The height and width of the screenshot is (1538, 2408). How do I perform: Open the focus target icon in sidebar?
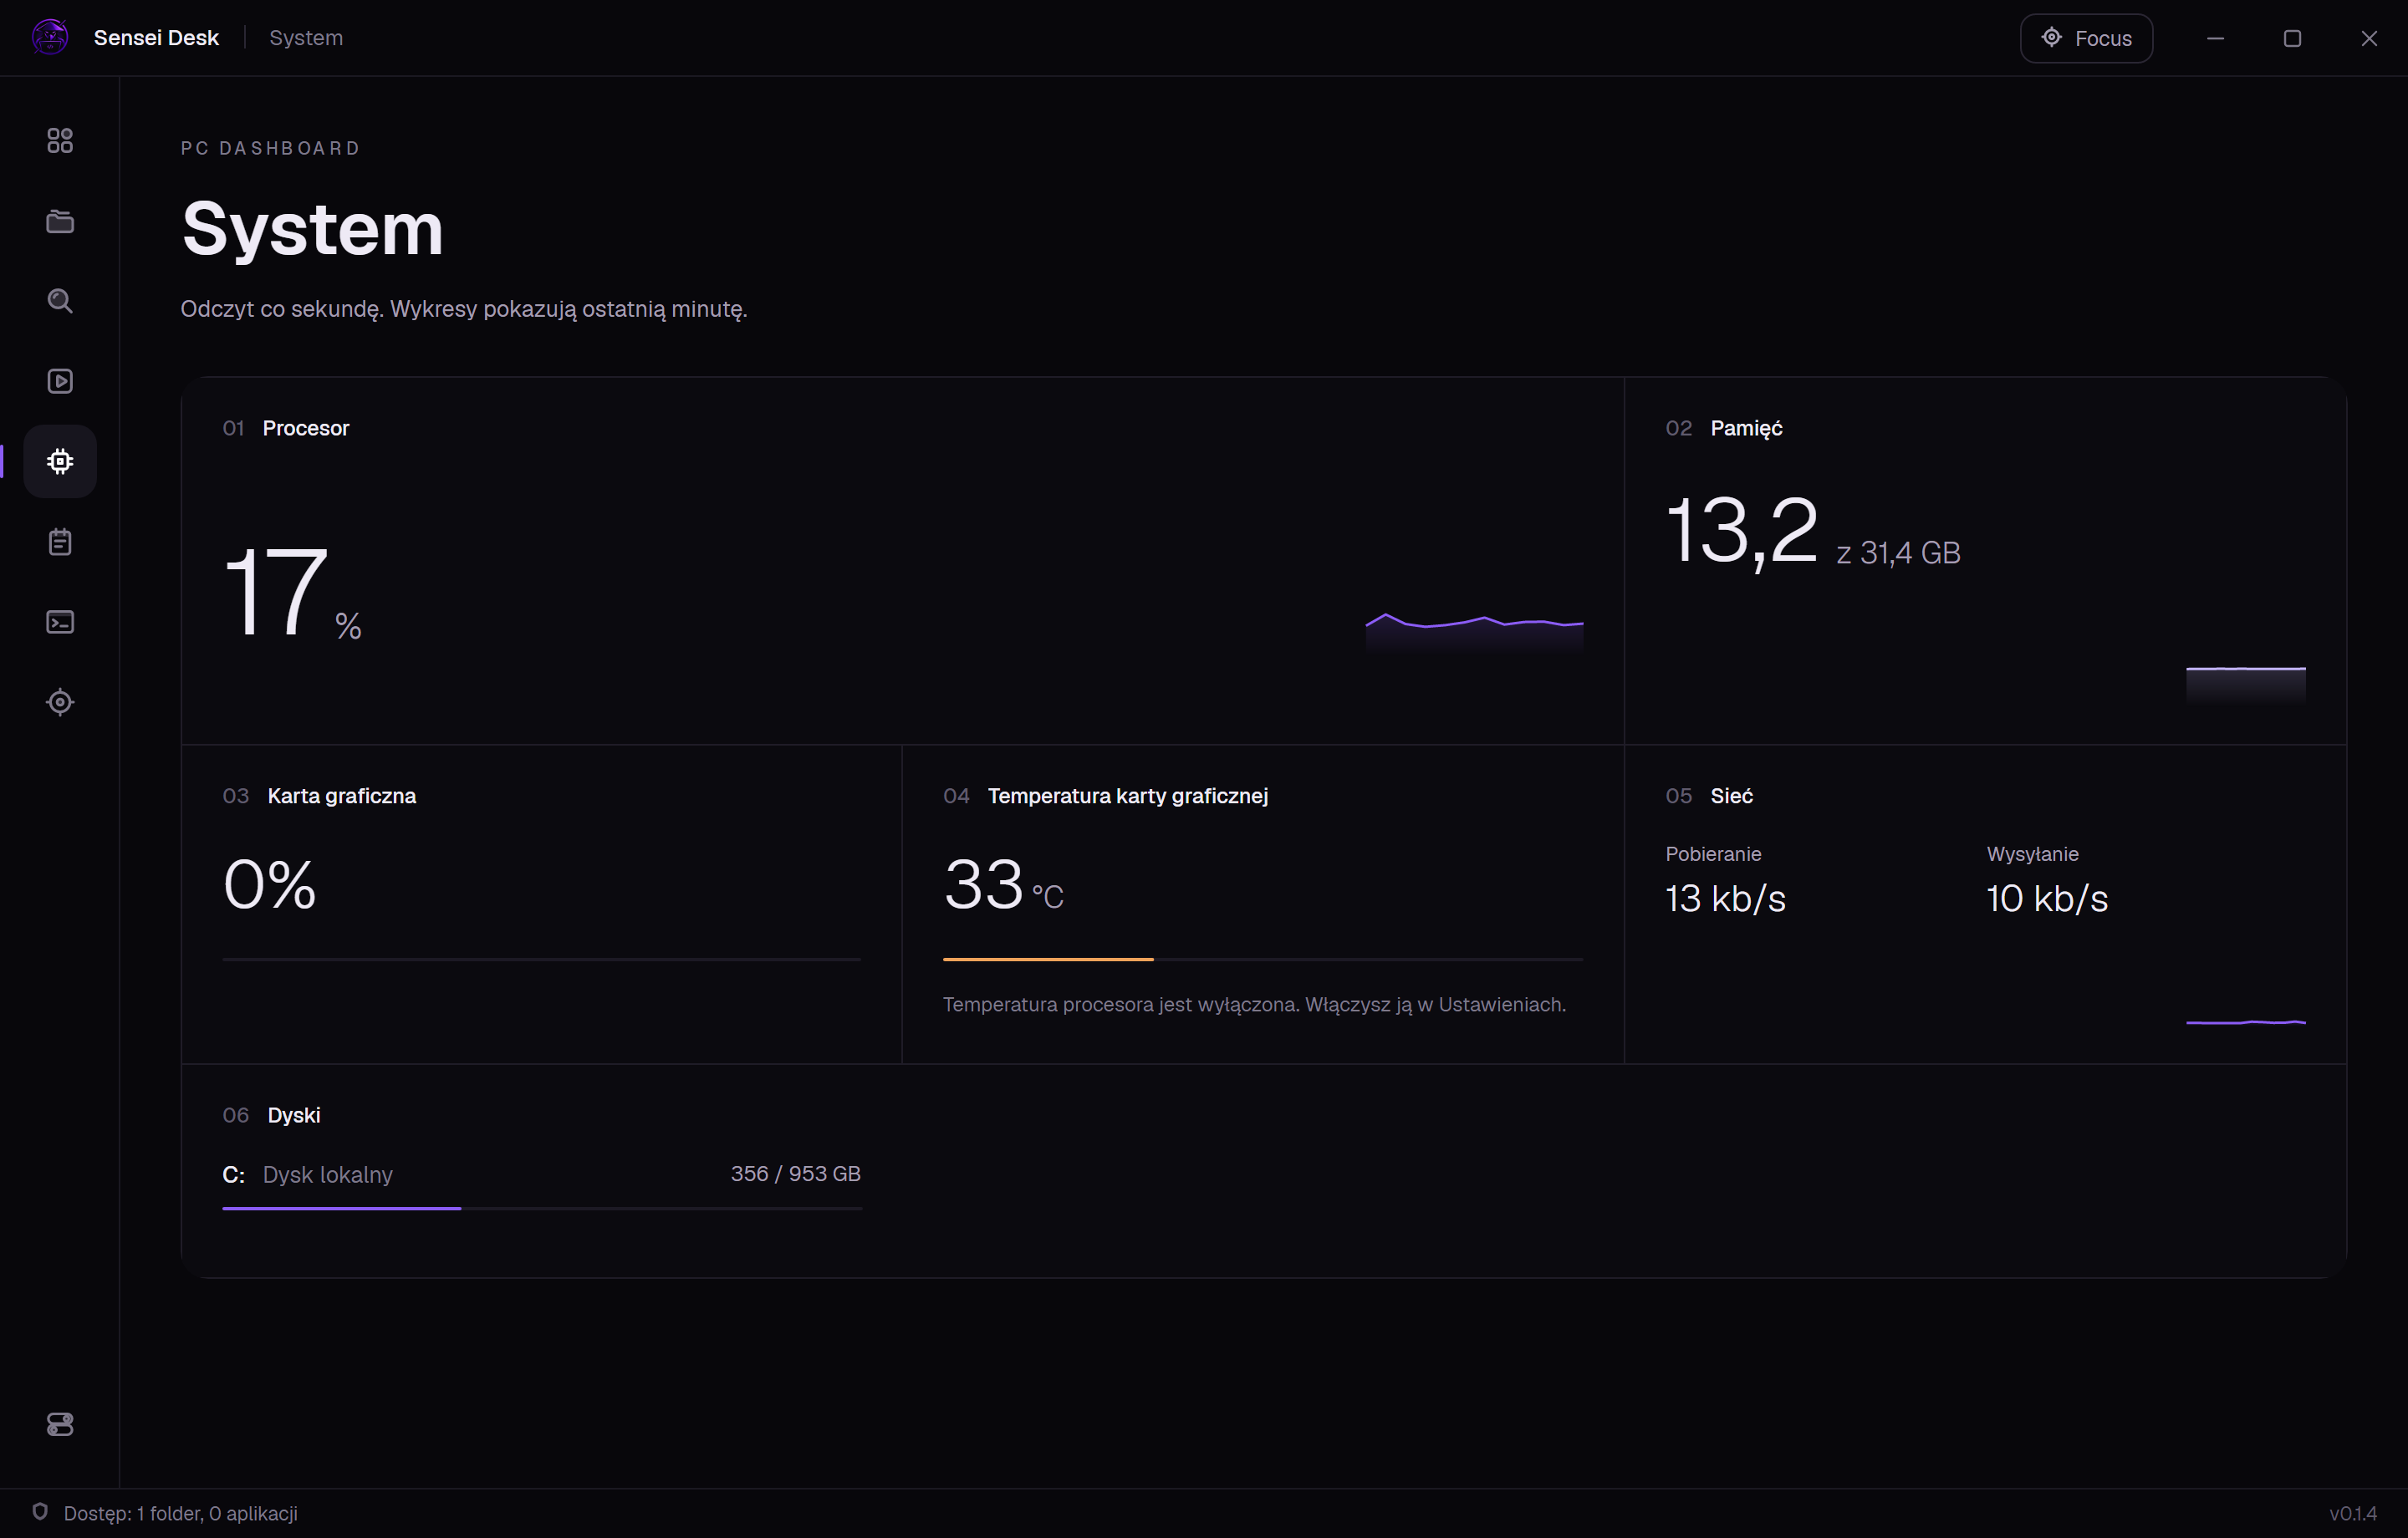(60, 702)
